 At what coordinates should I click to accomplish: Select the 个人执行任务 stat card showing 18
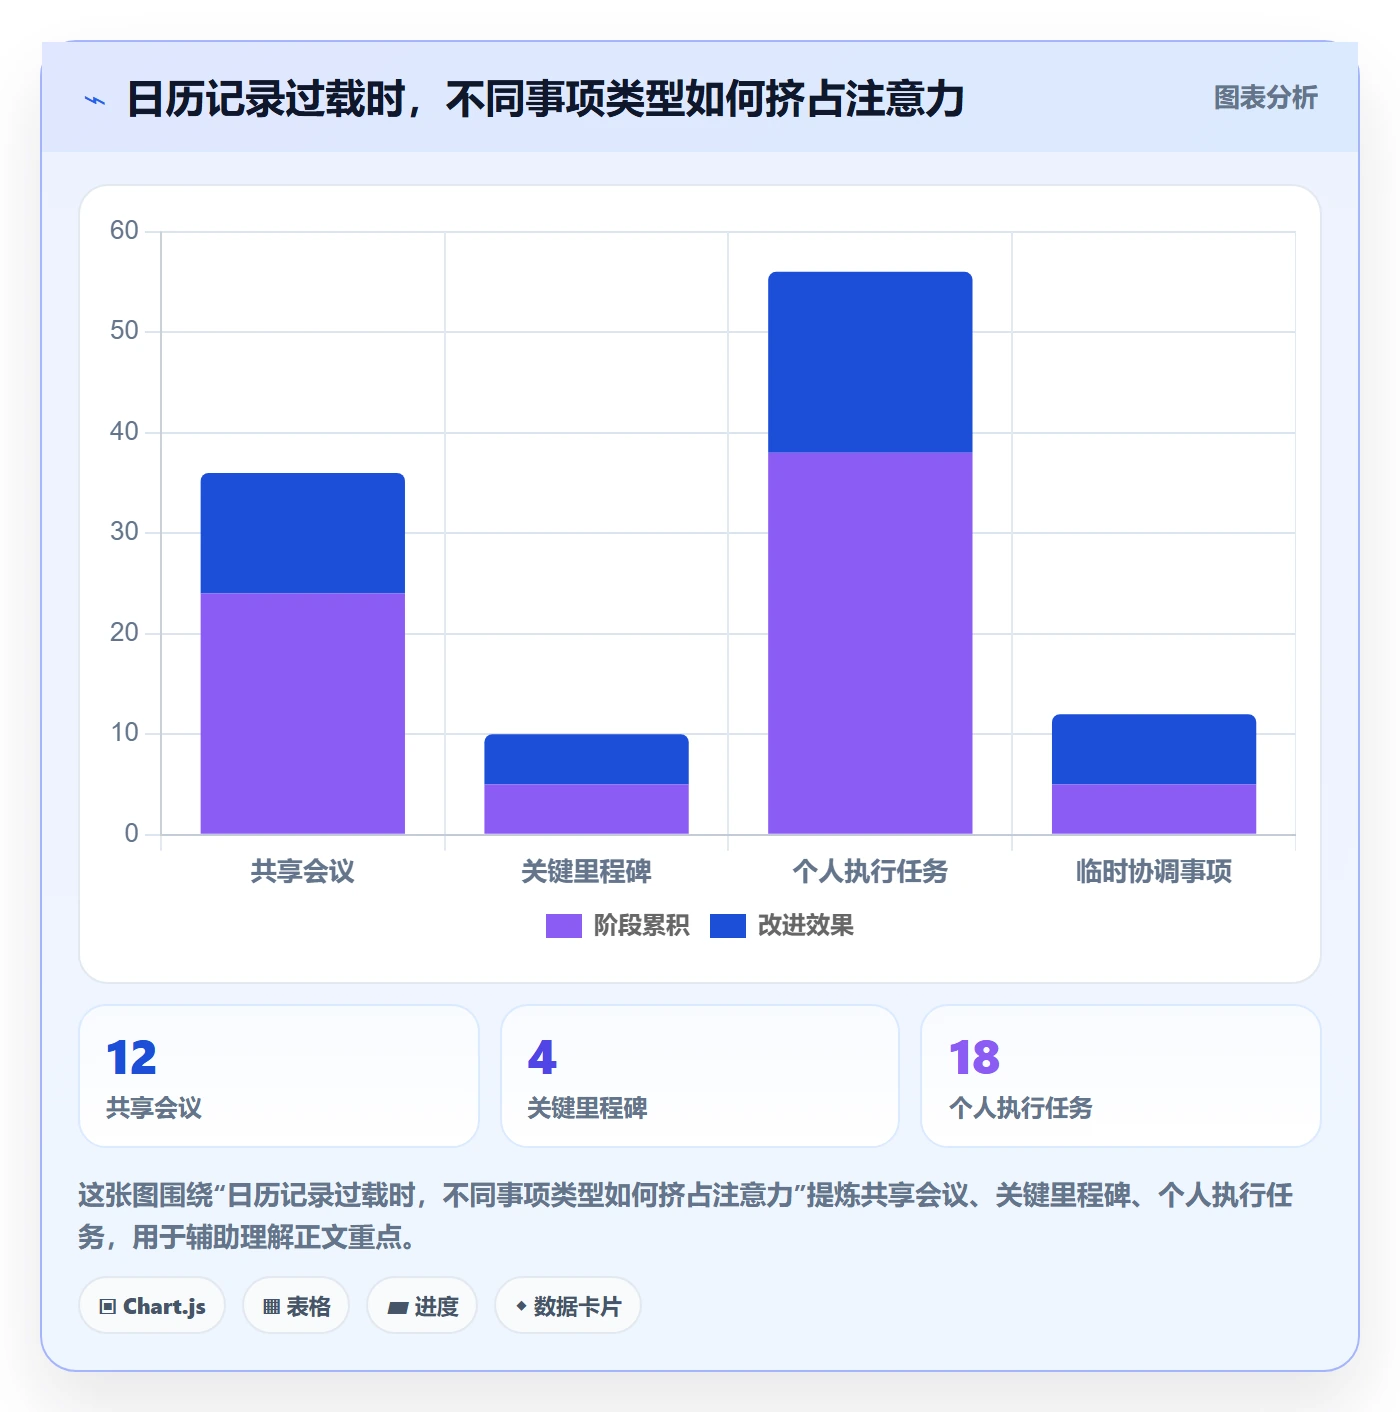[1121, 1076]
